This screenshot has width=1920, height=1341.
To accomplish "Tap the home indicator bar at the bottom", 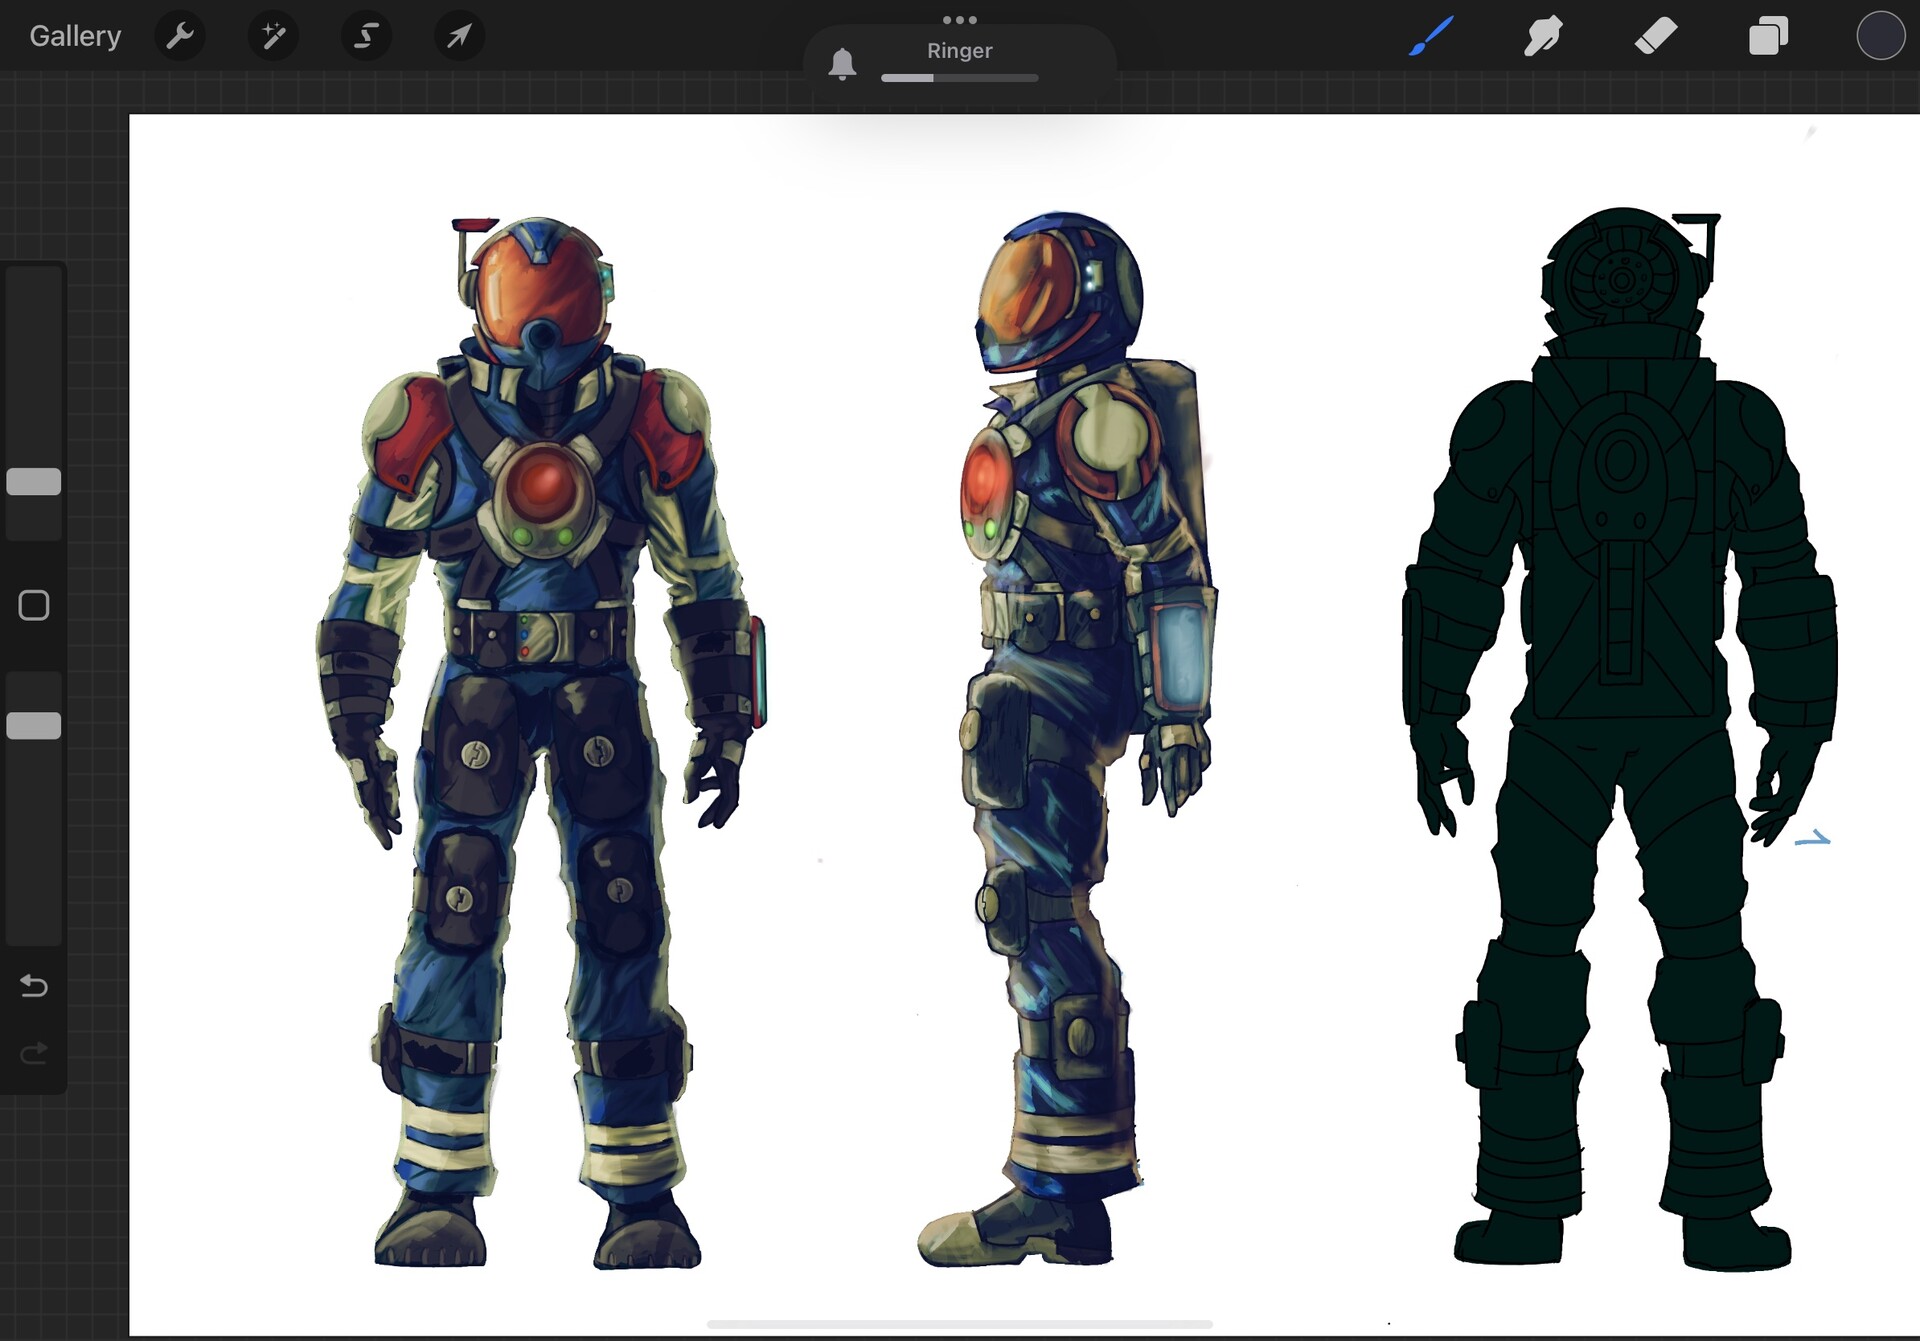I will [960, 1322].
